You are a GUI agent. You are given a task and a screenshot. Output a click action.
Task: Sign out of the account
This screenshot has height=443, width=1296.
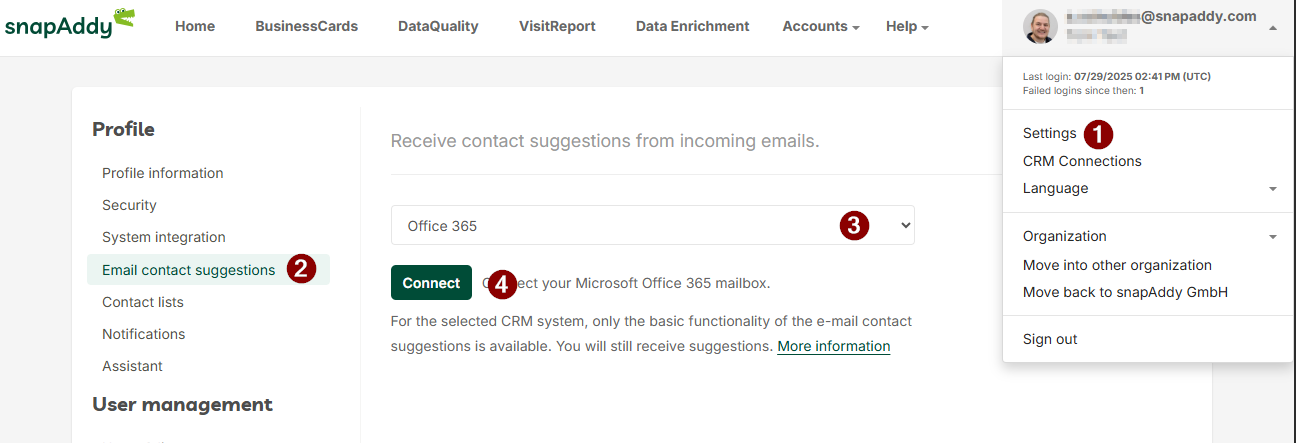[1050, 339]
